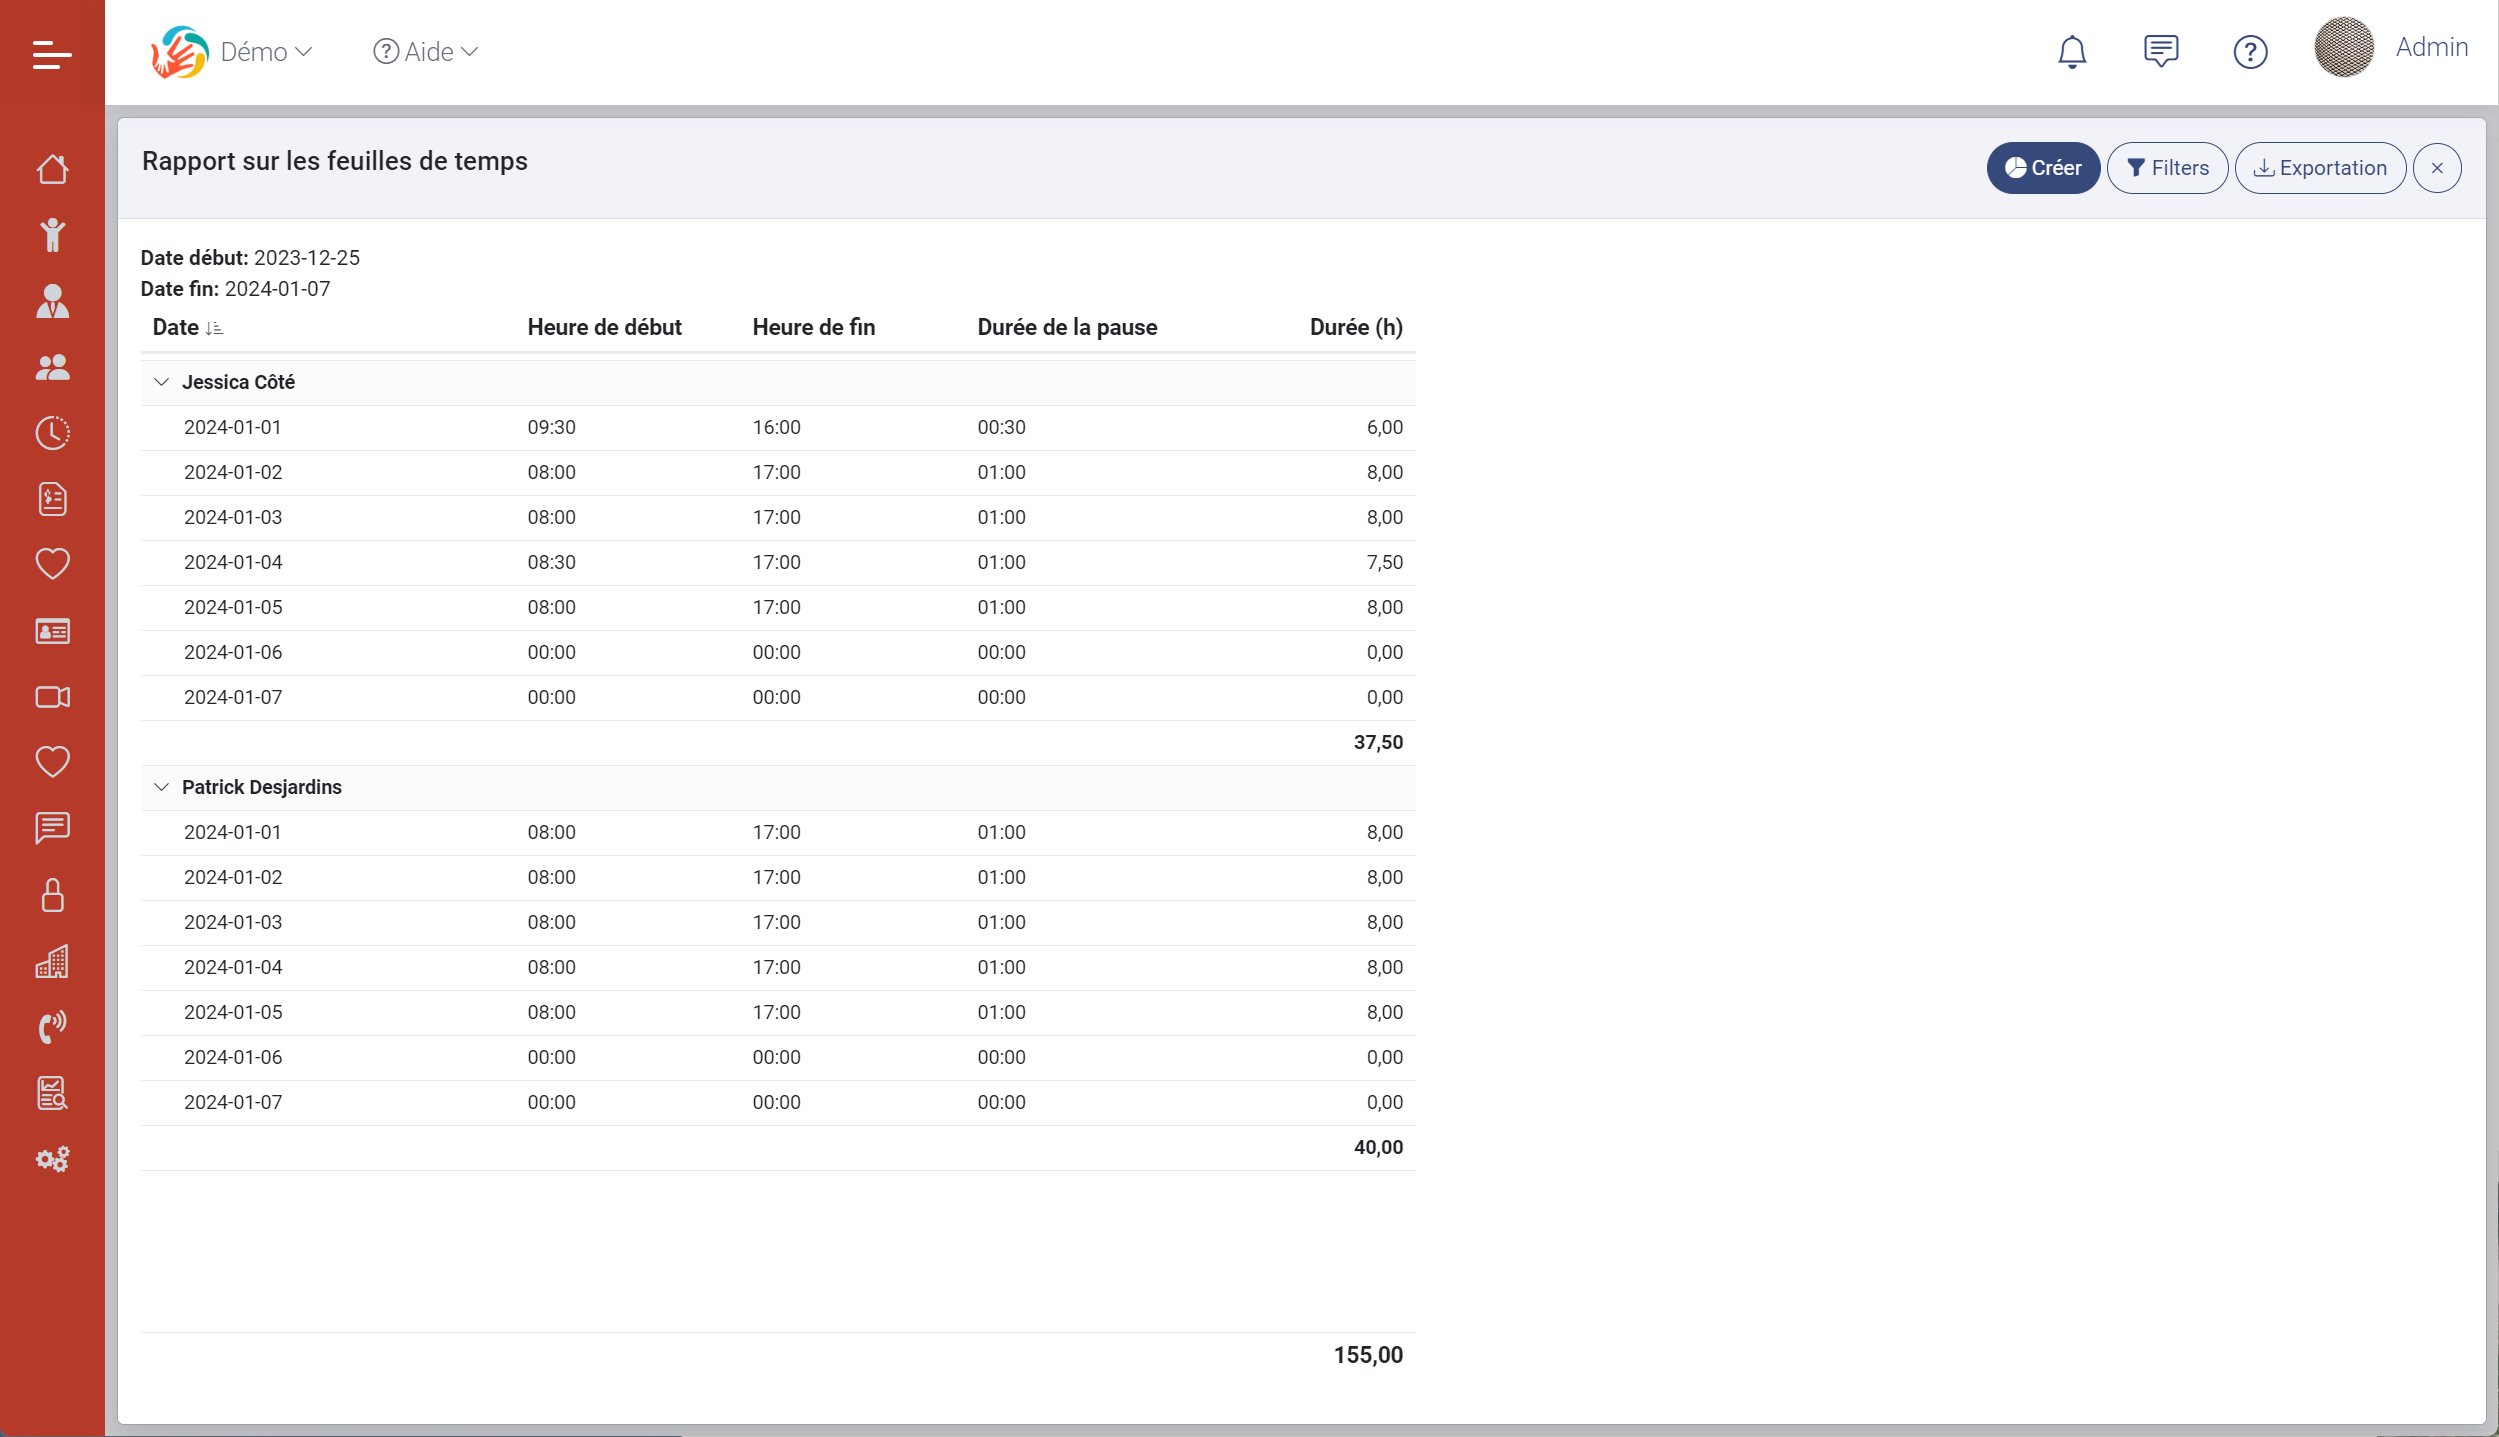Open the messages chat icon in header
The image size is (2499, 1437).
pos(2161,52)
